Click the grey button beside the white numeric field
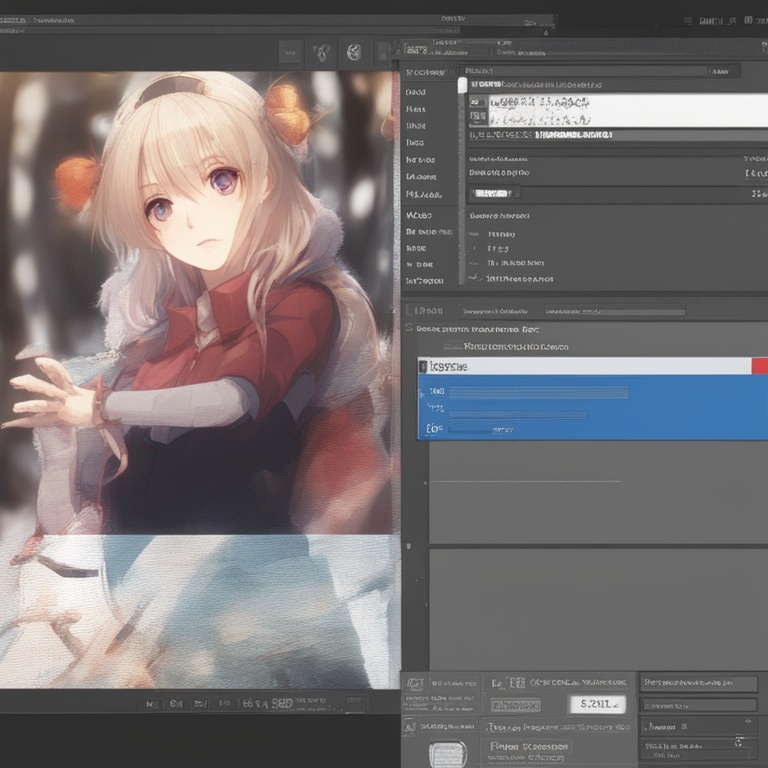 (516, 705)
